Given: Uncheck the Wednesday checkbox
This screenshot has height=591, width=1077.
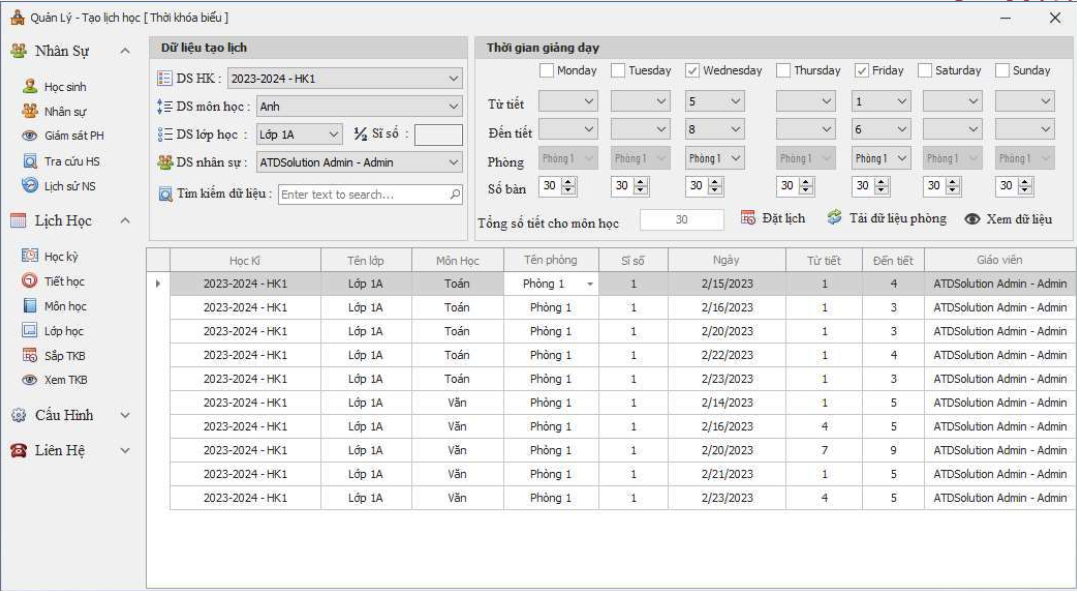Looking at the screenshot, I should pos(692,71).
